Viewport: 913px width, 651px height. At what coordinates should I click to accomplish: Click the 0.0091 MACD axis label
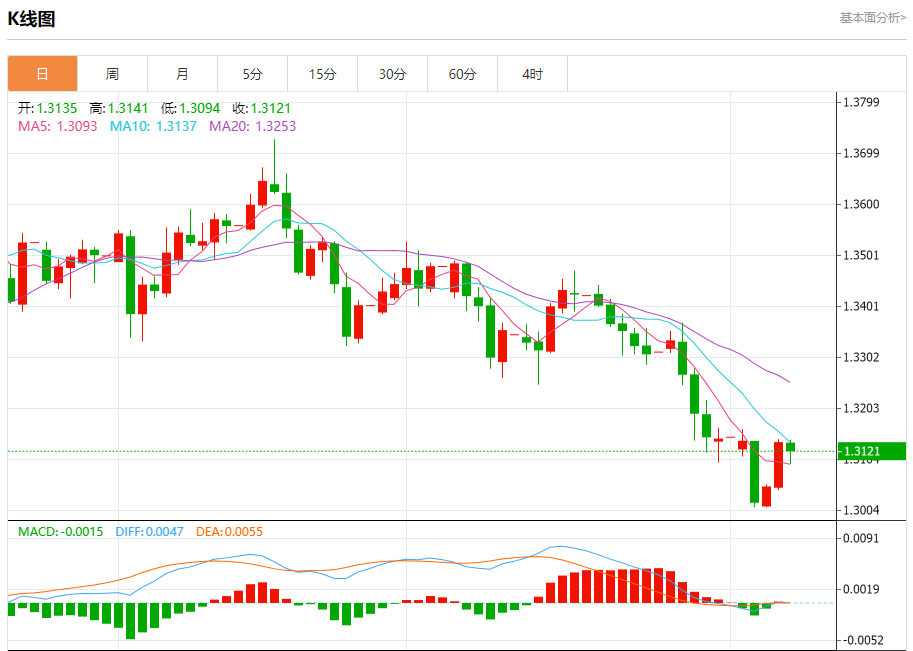[861, 538]
